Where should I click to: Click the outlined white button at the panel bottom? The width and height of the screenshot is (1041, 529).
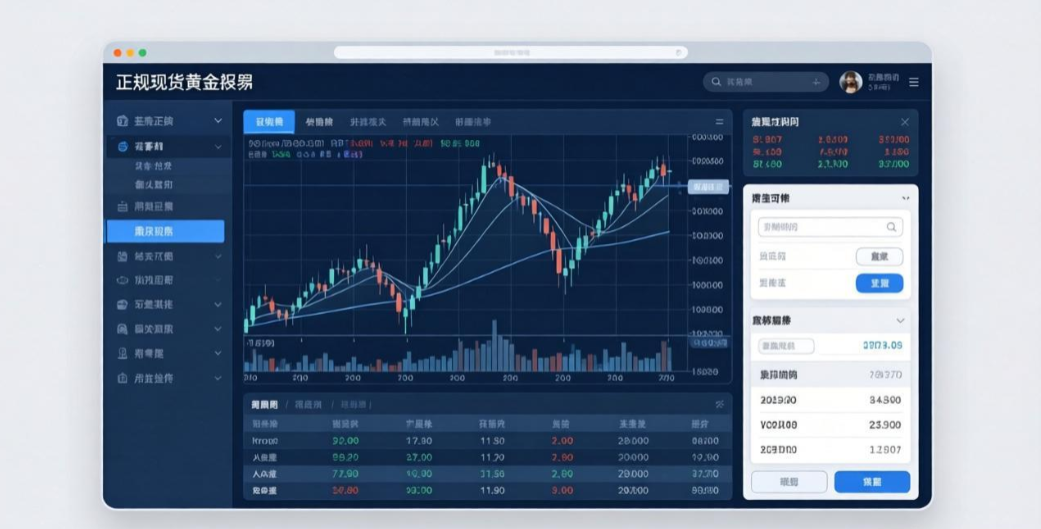click(x=789, y=481)
